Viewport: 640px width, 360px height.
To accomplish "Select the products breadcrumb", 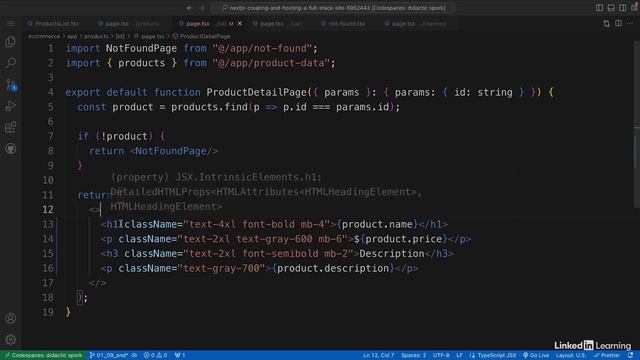I will click(96, 36).
